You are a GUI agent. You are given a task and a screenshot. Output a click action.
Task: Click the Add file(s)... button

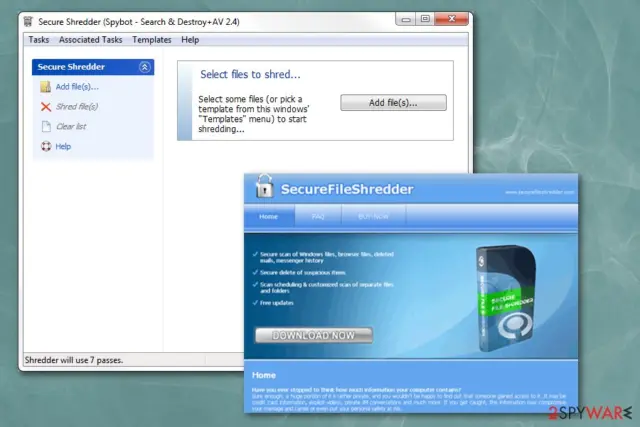[x=393, y=102]
